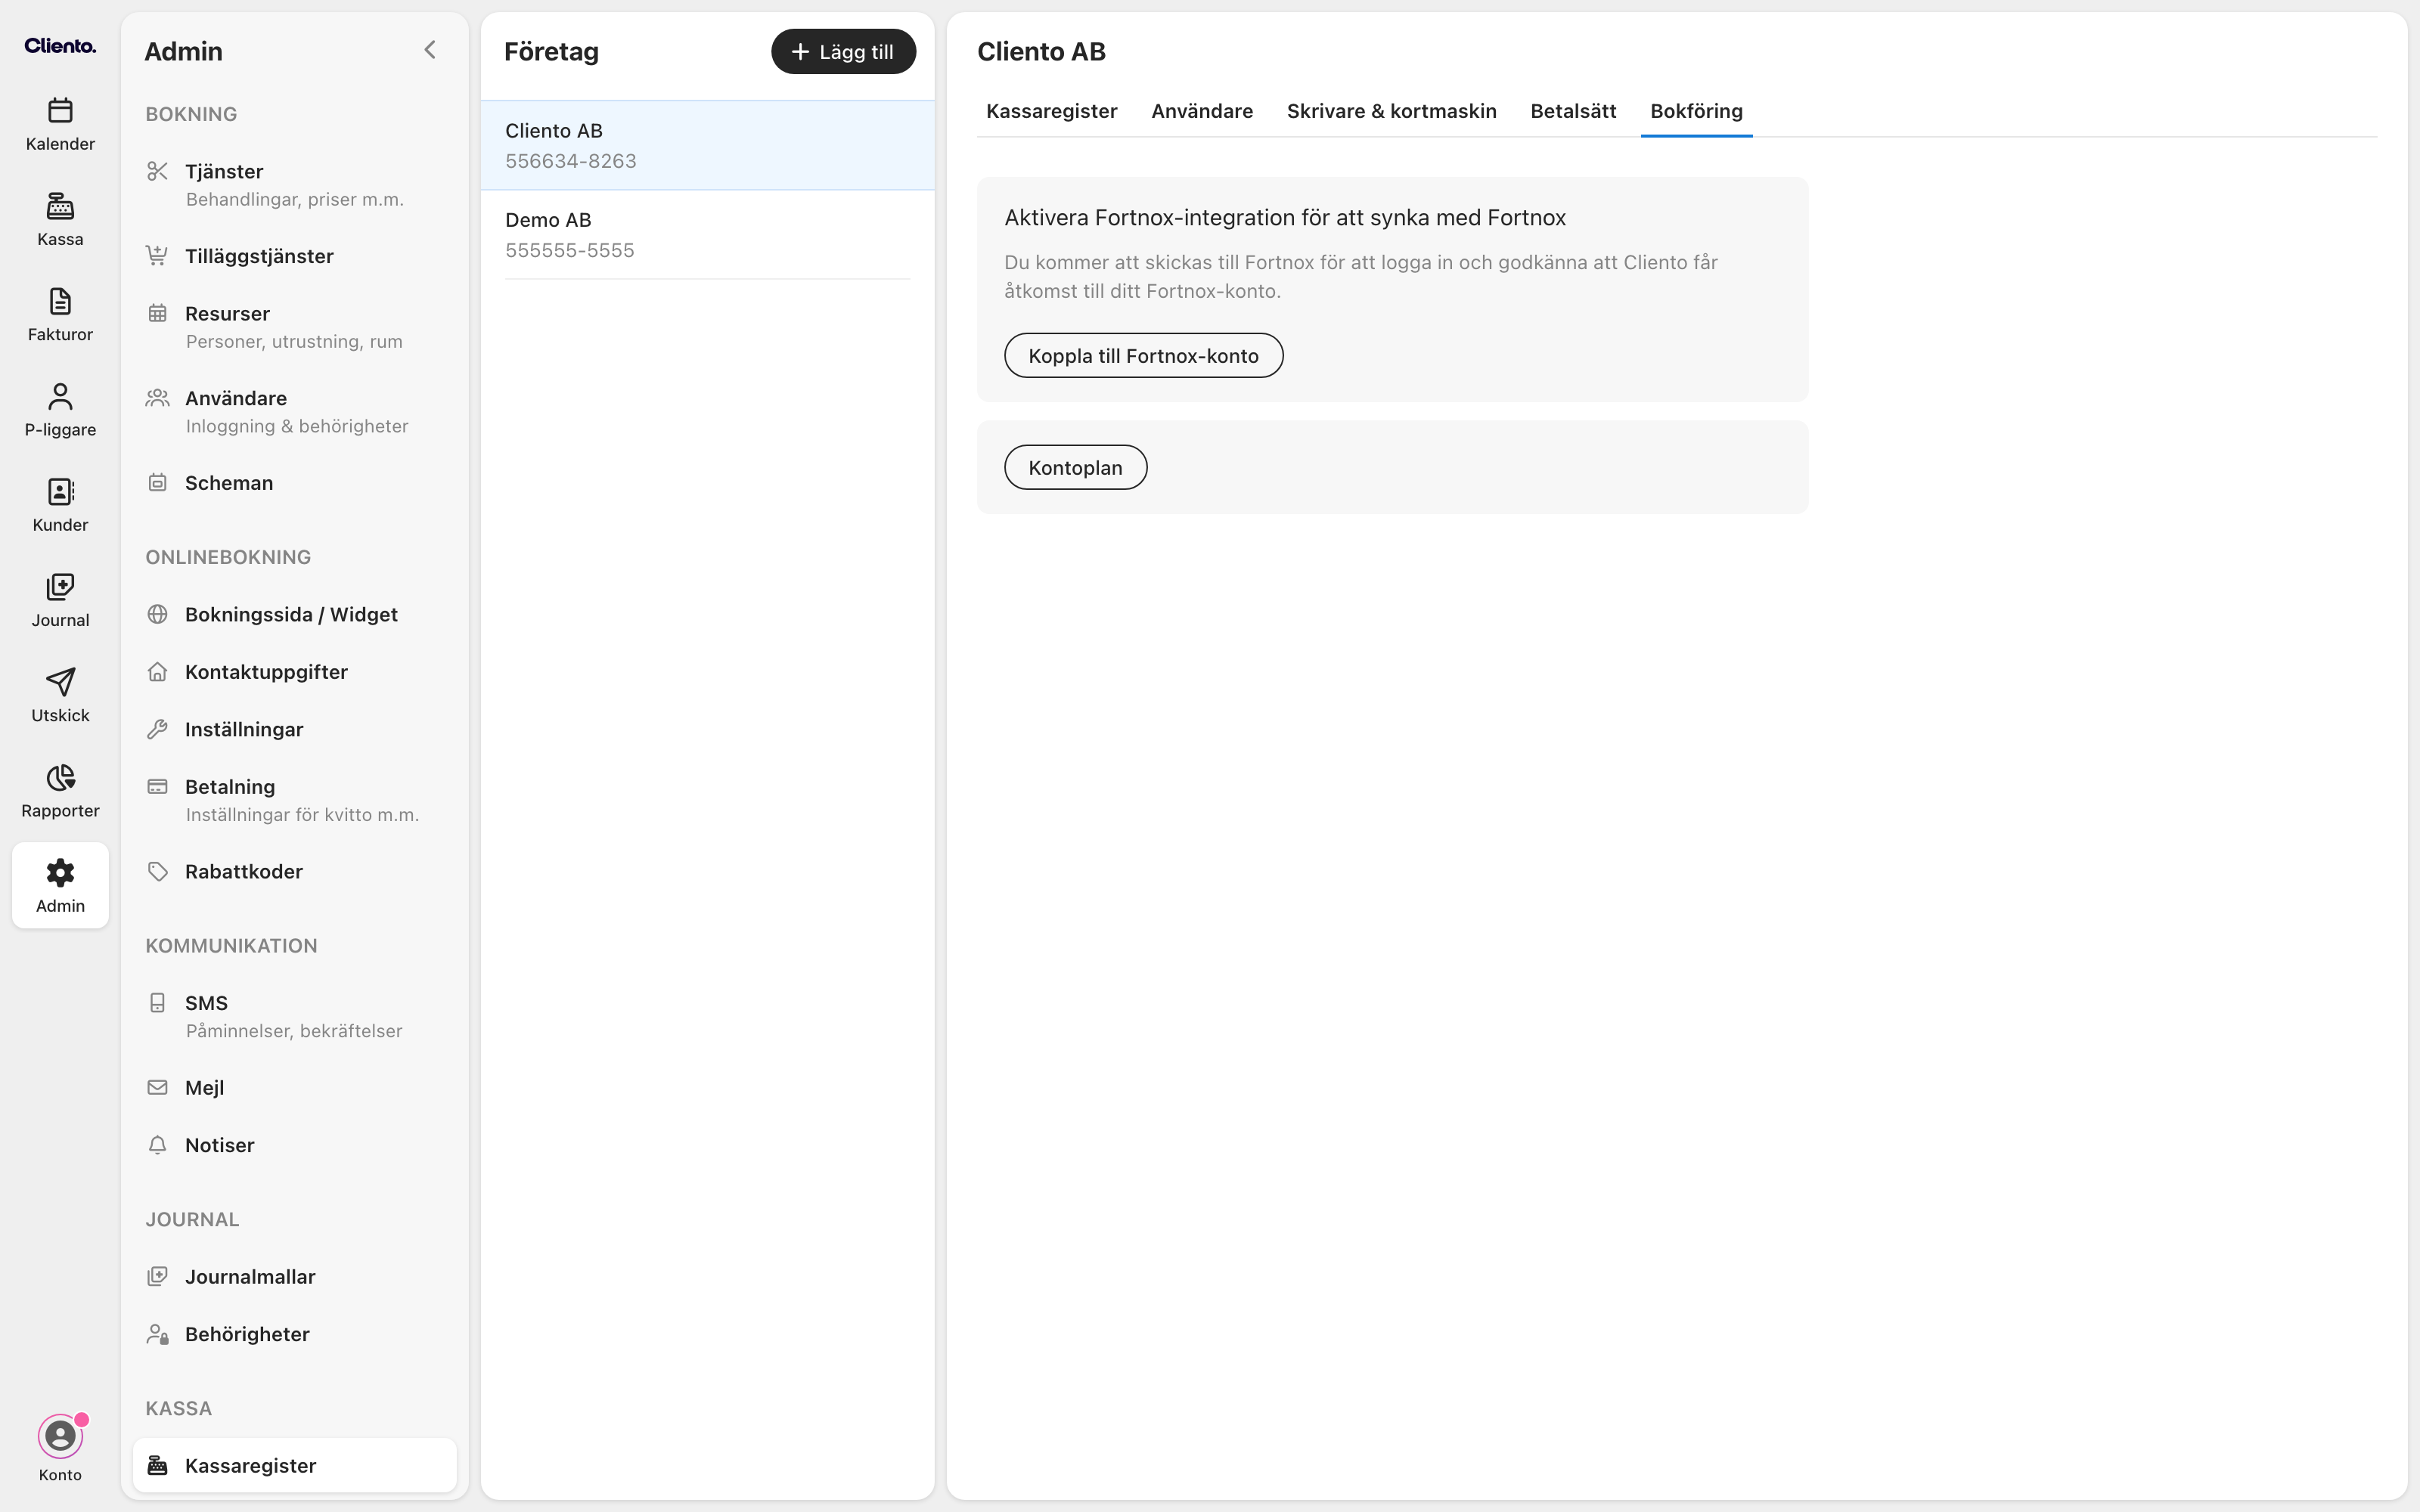The height and width of the screenshot is (1512, 2420).
Task: Open Rabattkoder in the Admin menu
Action: pyautogui.click(x=294, y=871)
